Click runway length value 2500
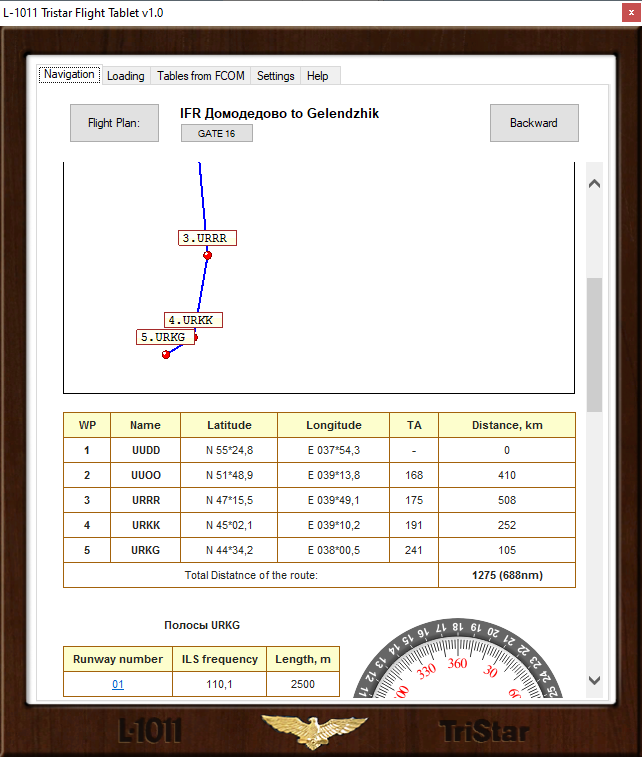 pos(303,684)
